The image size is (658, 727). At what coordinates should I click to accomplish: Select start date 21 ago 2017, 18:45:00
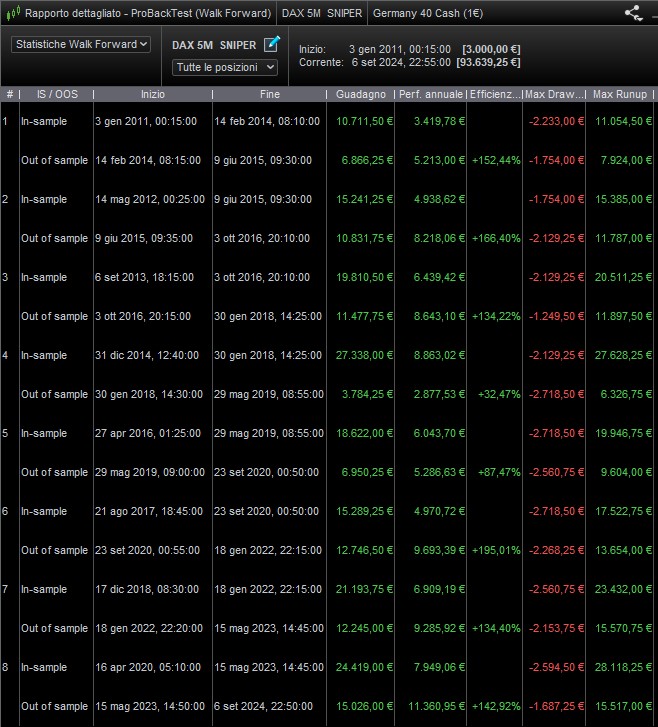tap(149, 511)
